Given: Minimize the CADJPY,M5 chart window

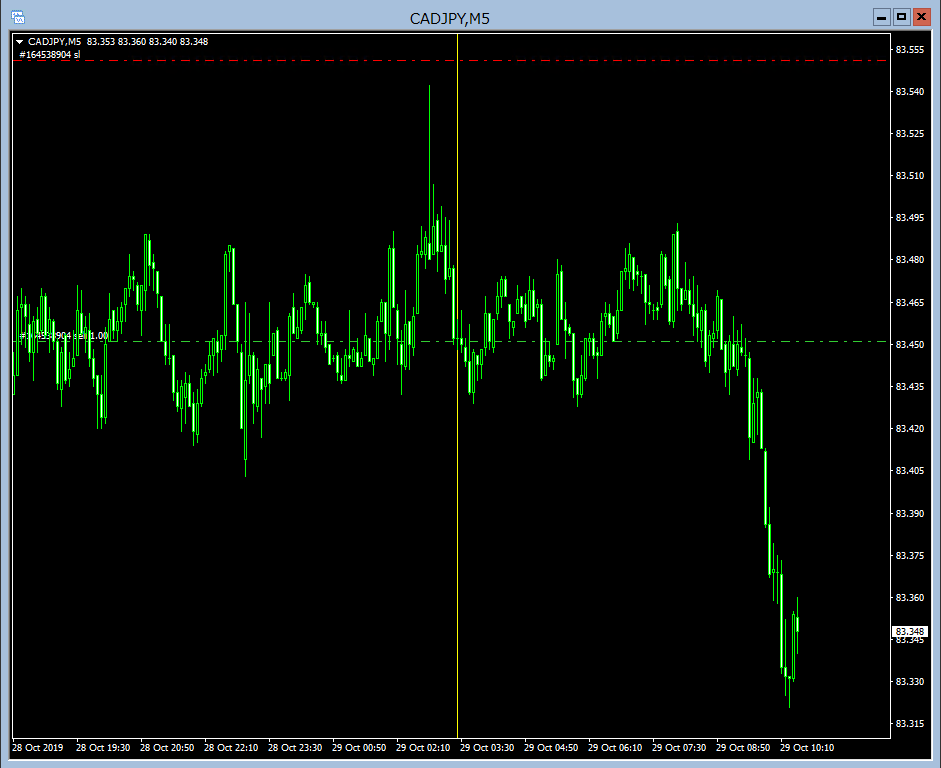Looking at the screenshot, I should click(x=882, y=17).
